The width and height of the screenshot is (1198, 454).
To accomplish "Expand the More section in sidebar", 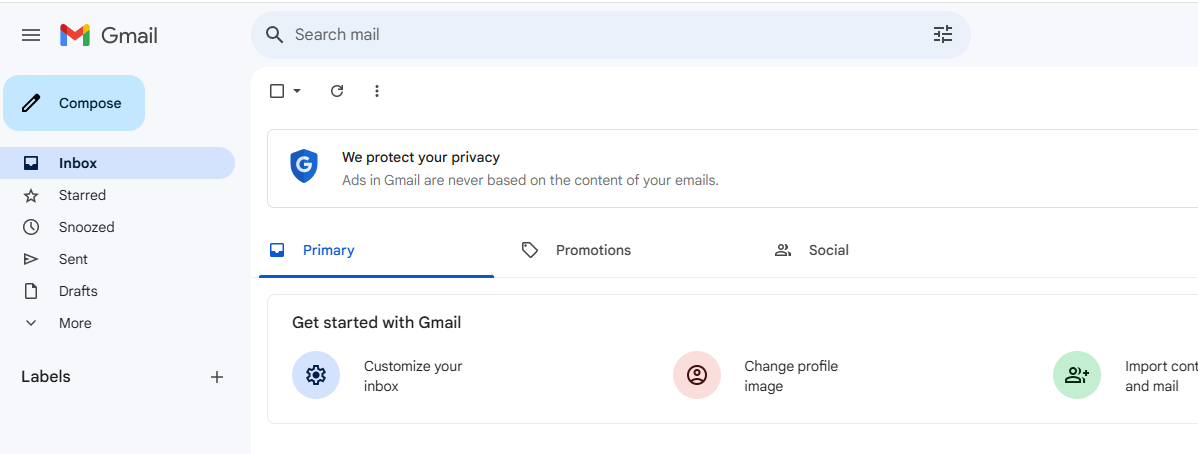I will coord(74,323).
